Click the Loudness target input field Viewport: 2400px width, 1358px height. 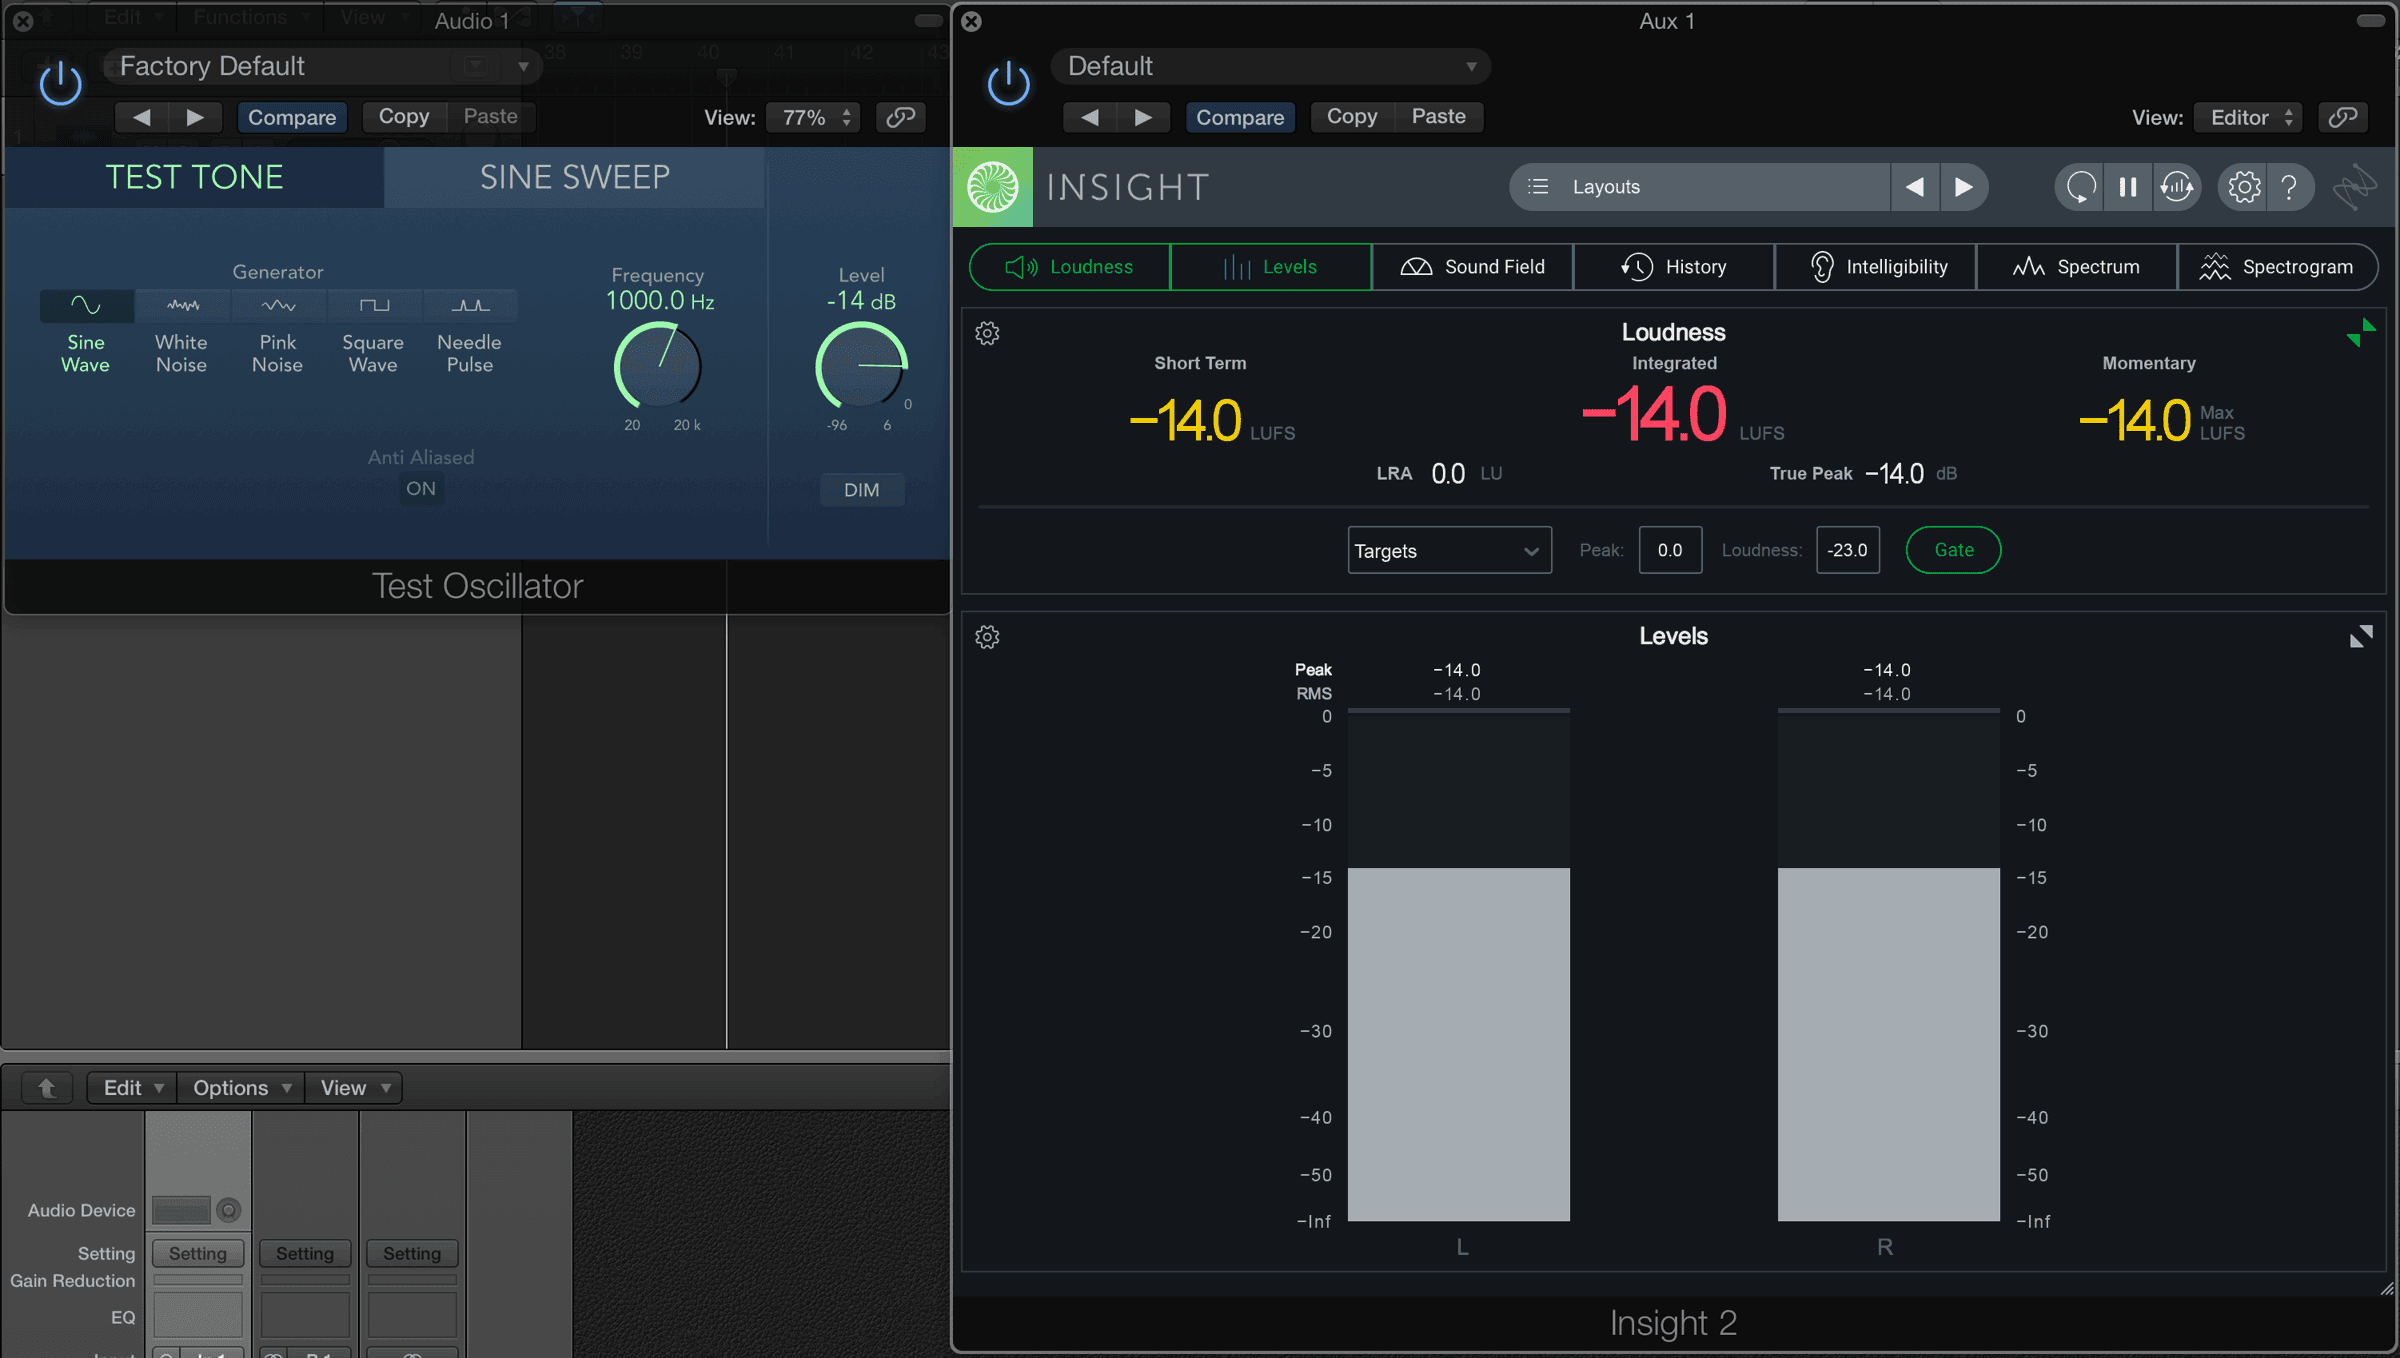click(1848, 550)
